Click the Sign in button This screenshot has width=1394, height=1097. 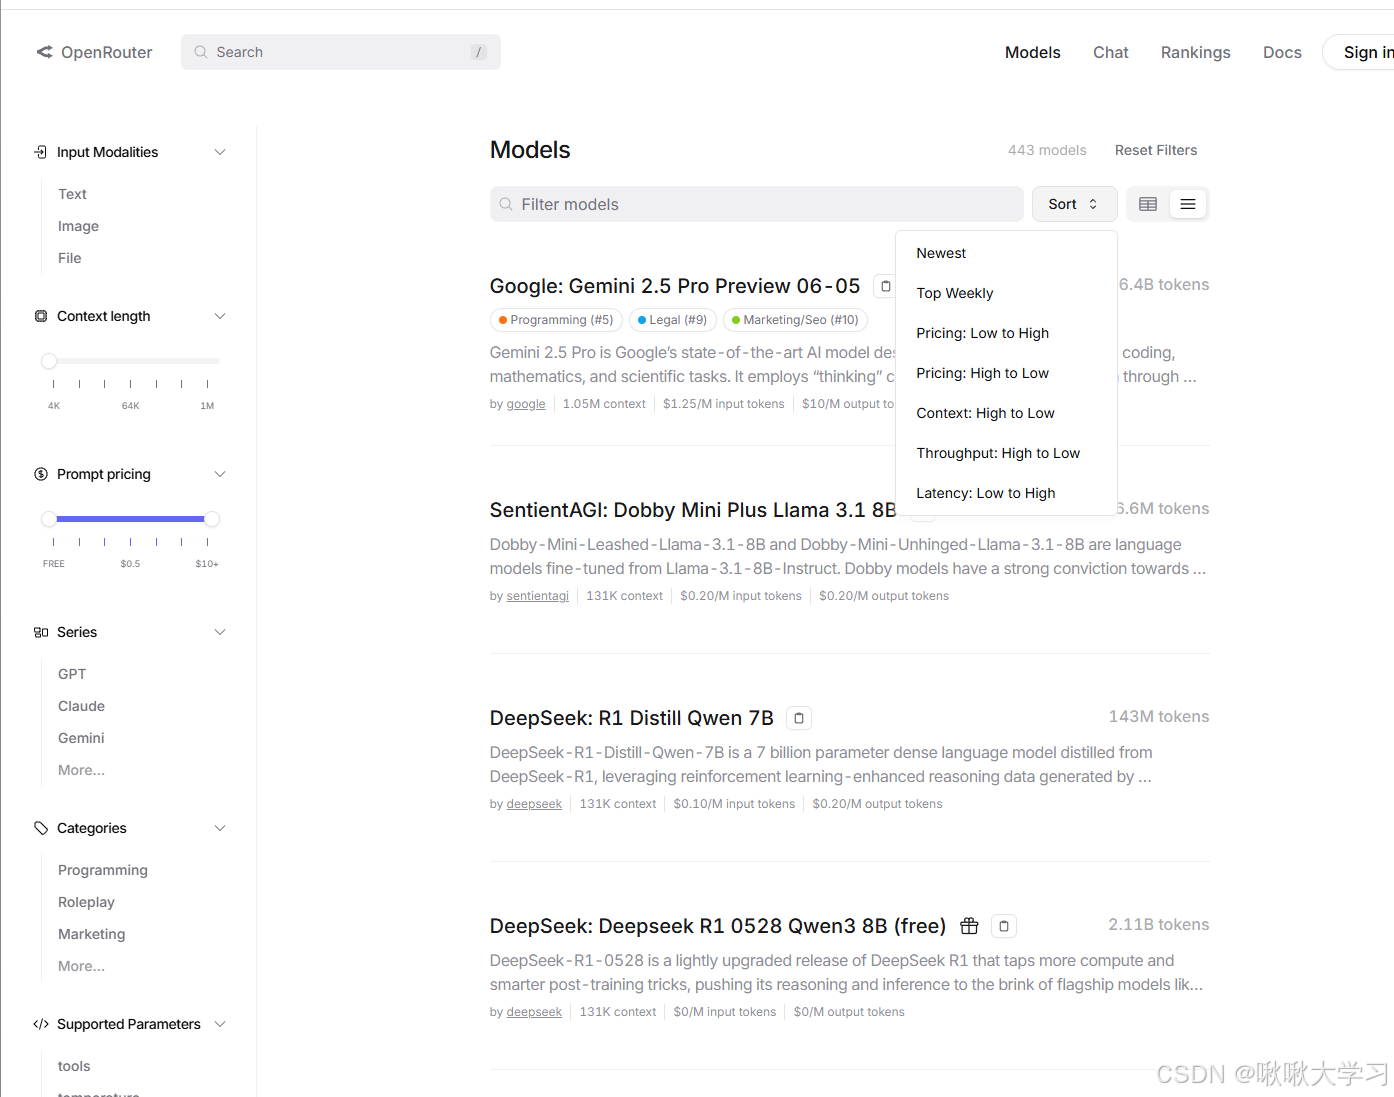[x=1360, y=52]
